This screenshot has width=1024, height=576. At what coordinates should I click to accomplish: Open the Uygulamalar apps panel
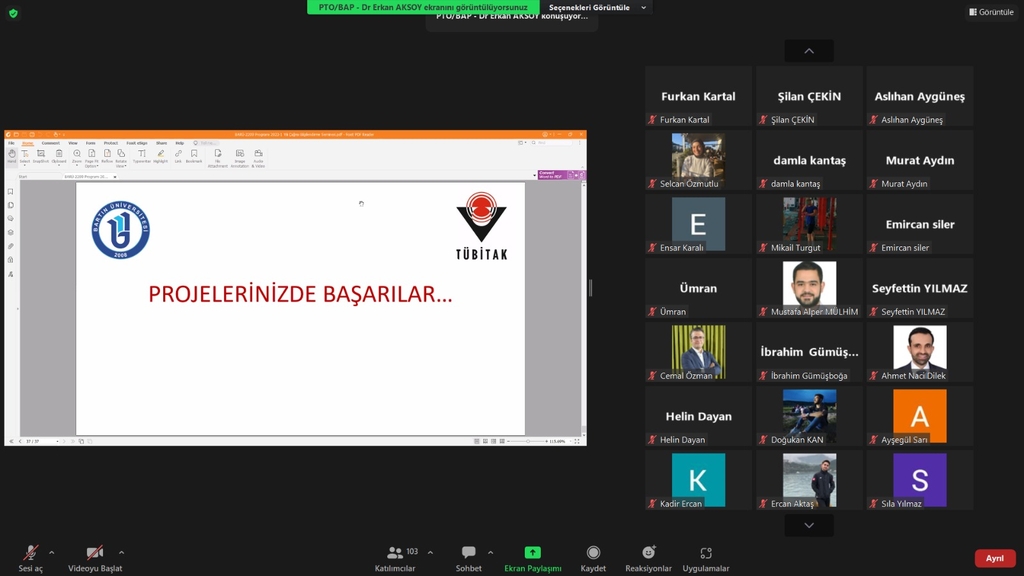(x=705, y=557)
